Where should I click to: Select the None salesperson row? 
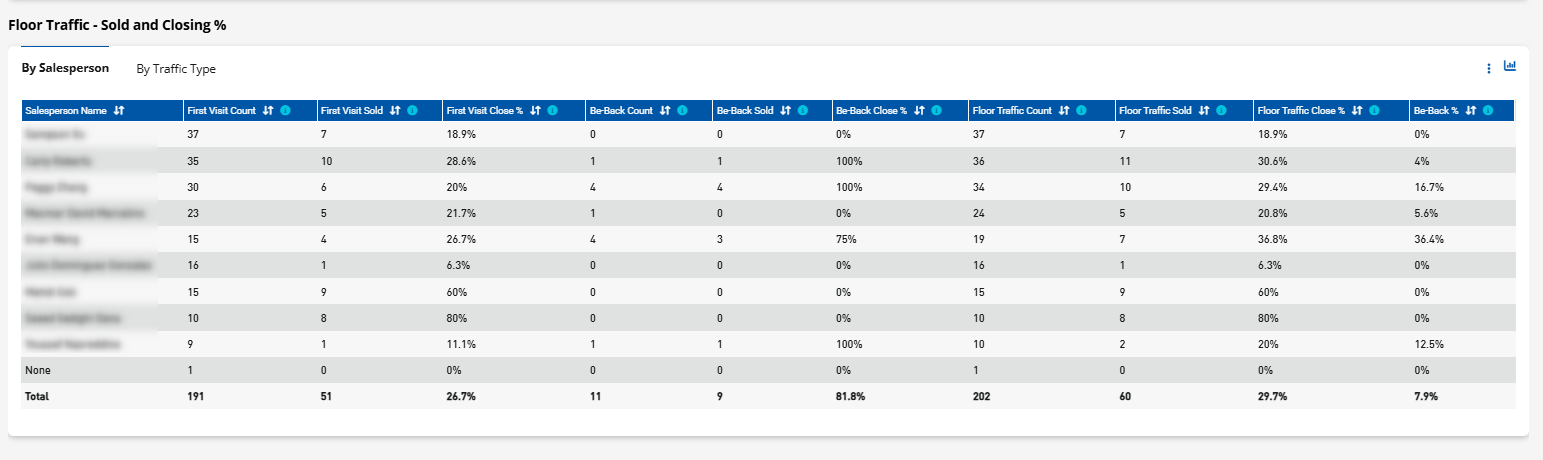(x=38, y=371)
